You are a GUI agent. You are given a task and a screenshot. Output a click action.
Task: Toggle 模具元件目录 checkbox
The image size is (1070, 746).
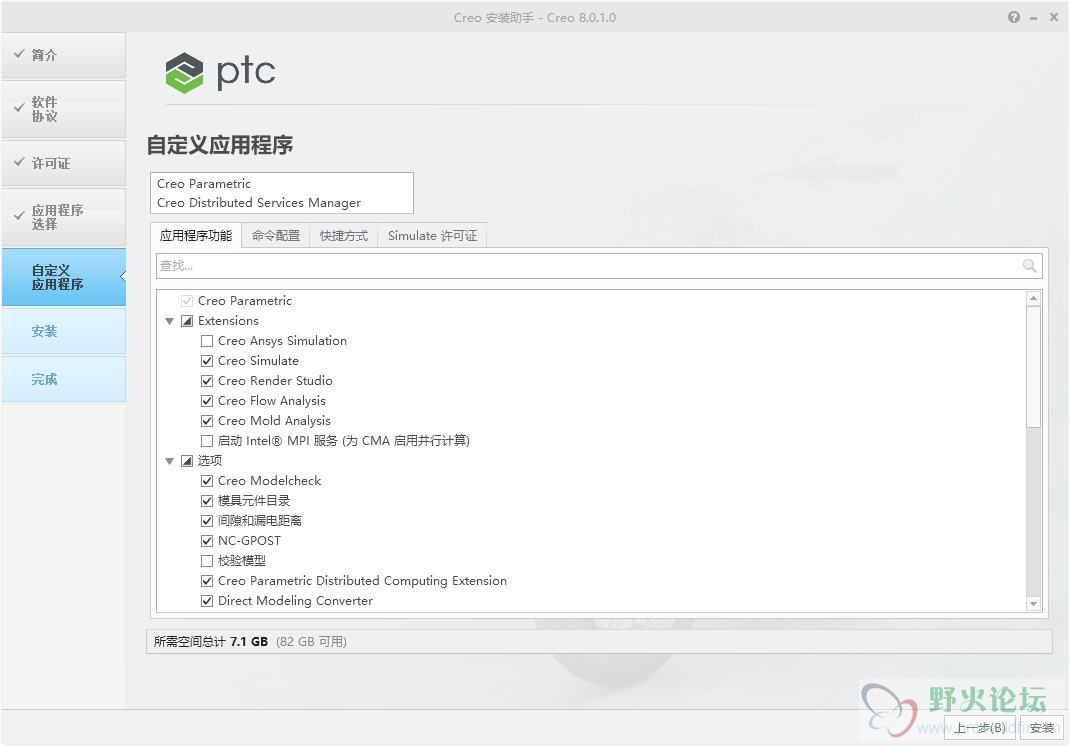(x=207, y=500)
